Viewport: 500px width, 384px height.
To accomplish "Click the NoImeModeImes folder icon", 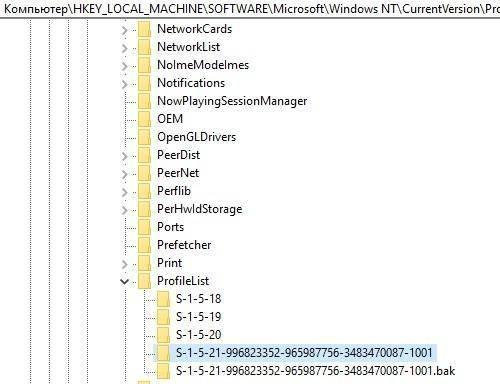I will point(144,65).
